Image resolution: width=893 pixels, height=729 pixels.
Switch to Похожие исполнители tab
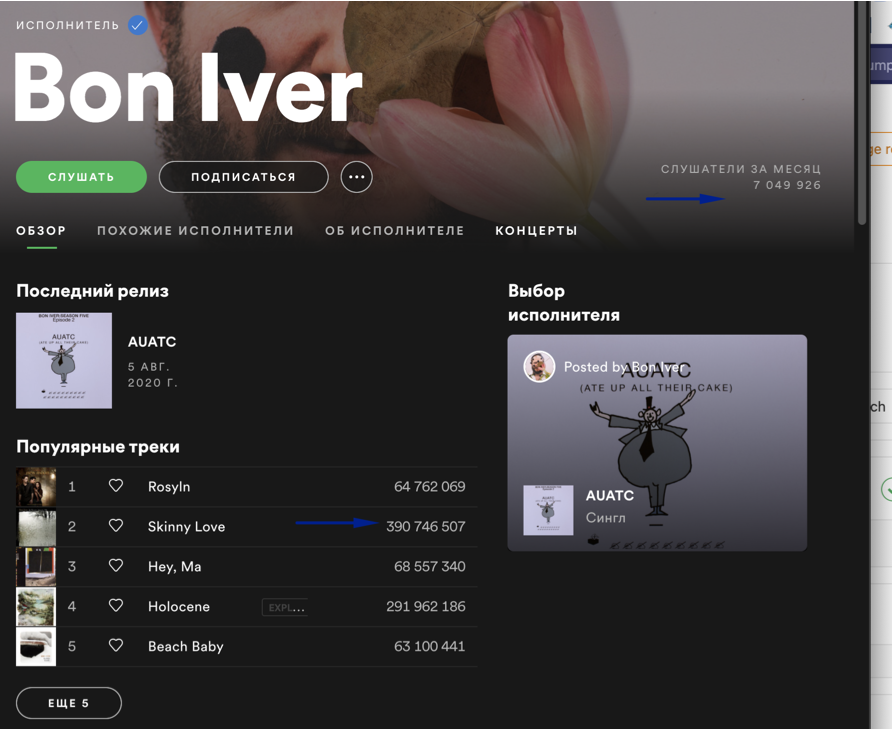coord(195,231)
